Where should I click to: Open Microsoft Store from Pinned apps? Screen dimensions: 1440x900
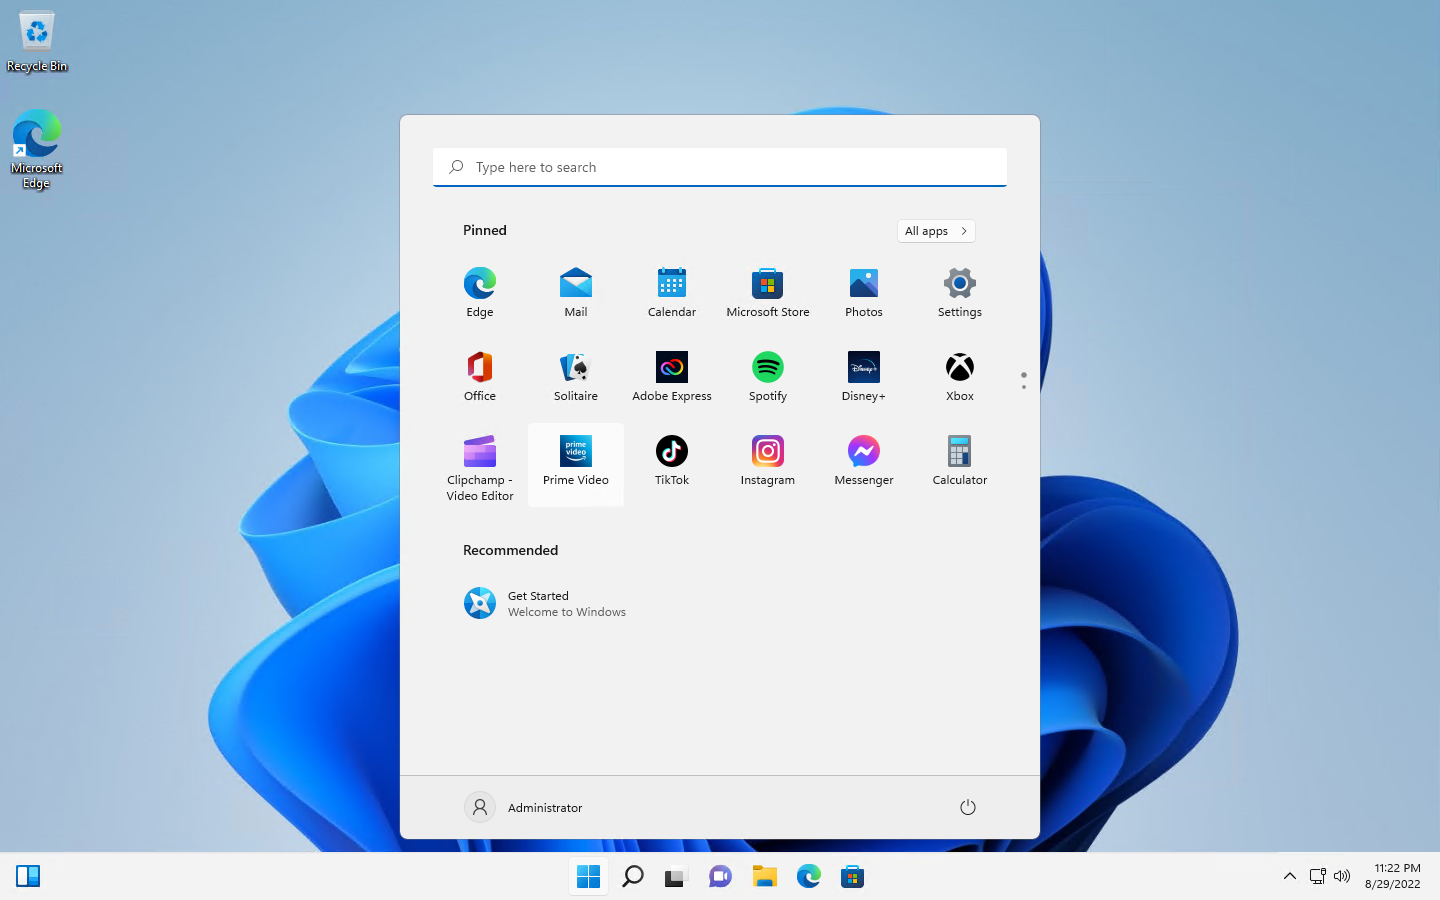coord(768,292)
